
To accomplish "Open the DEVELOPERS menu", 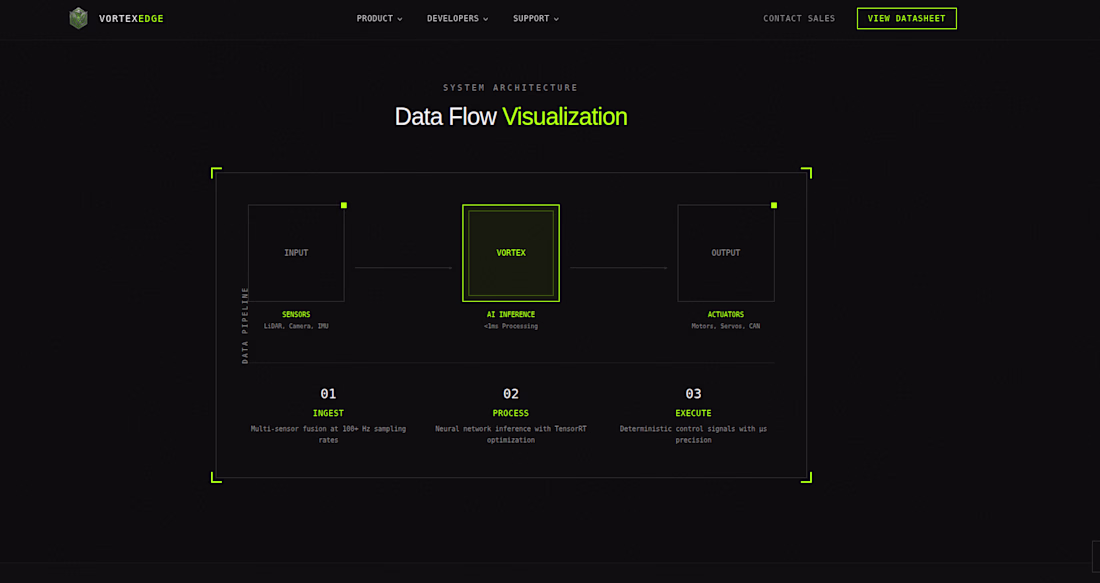I will 457,19.
